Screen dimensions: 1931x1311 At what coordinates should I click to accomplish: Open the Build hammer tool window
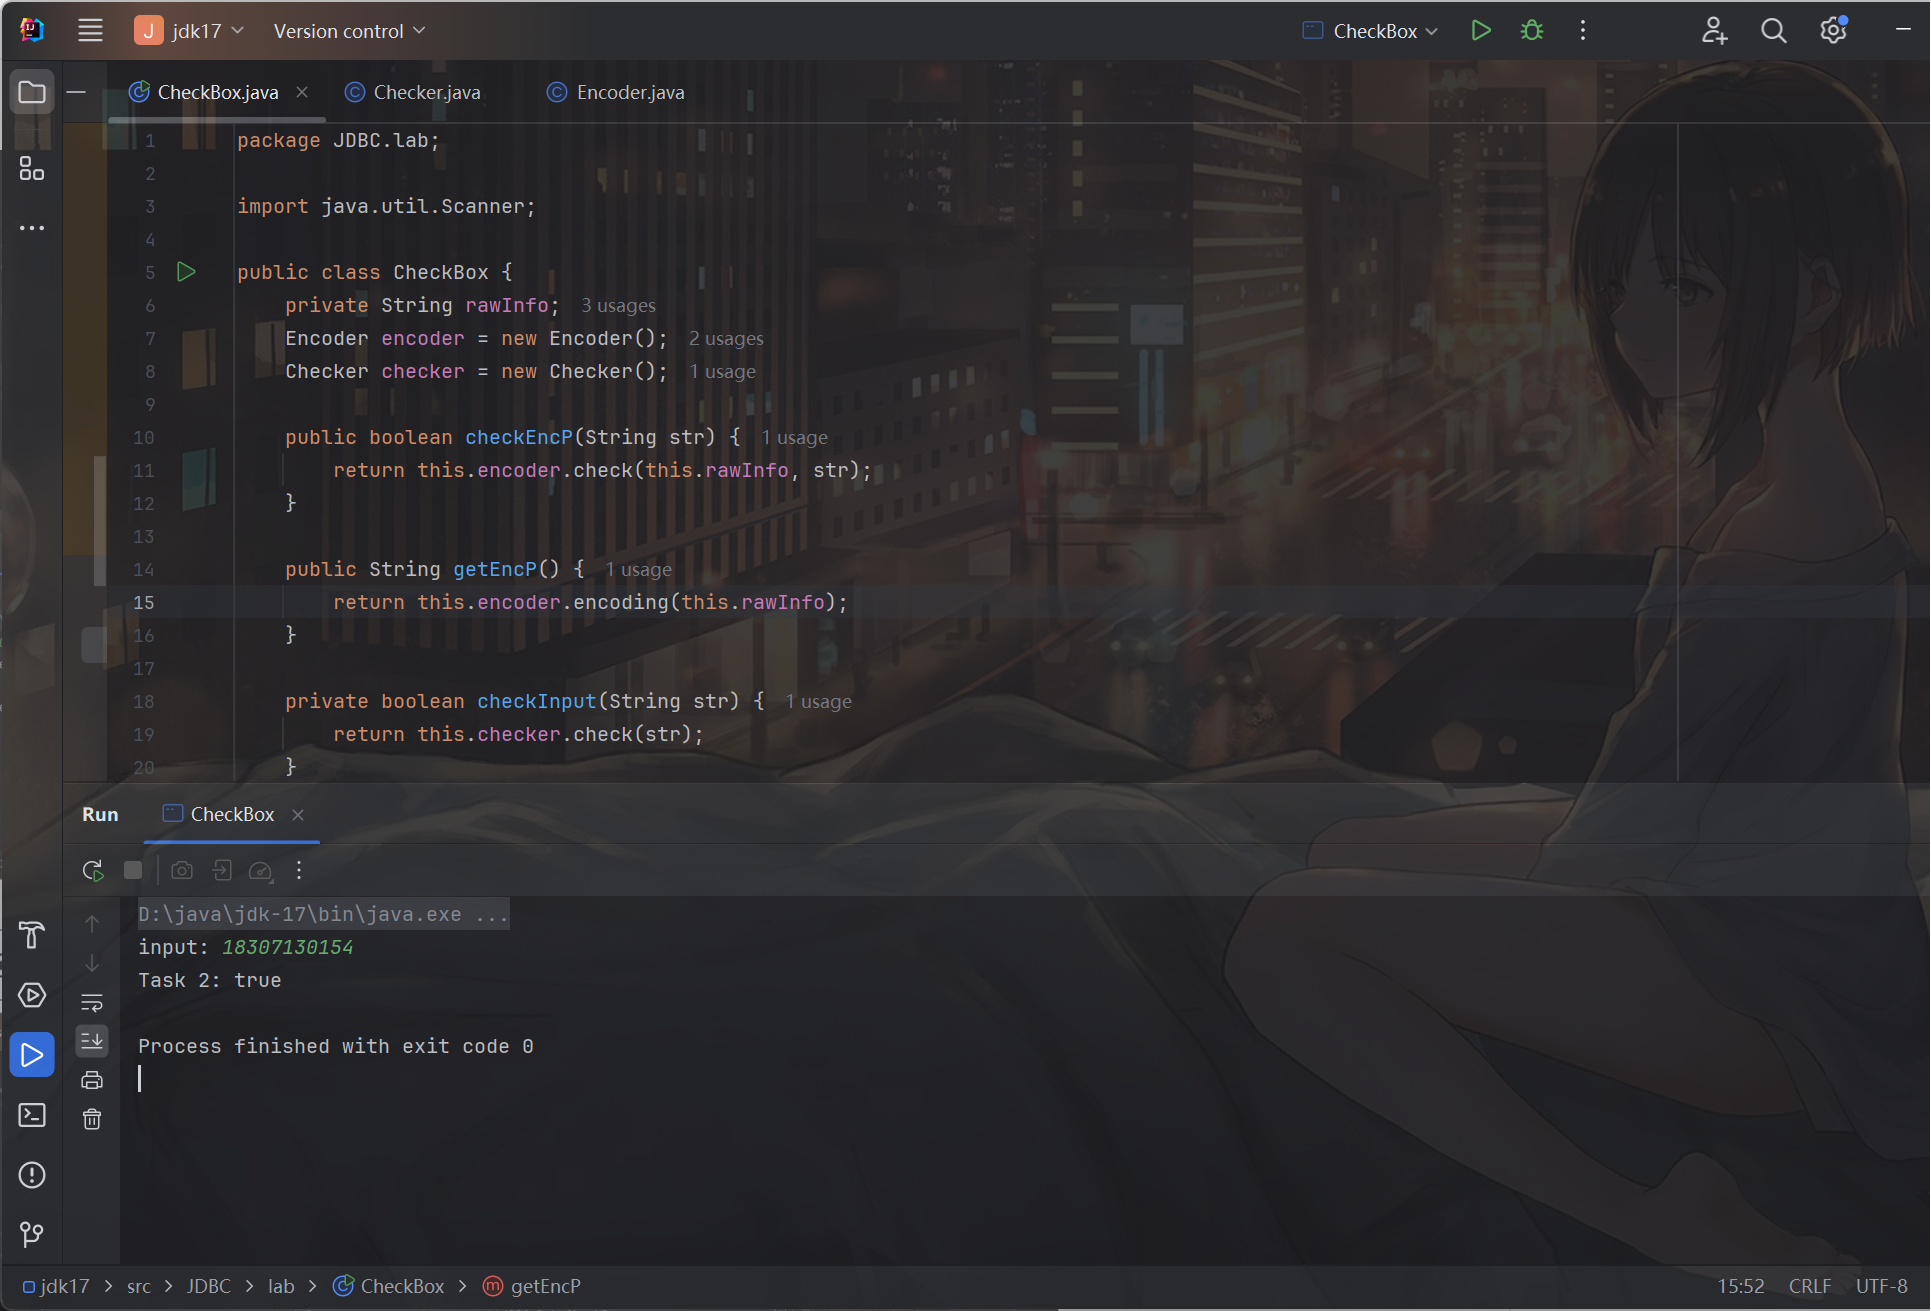pos(32,935)
